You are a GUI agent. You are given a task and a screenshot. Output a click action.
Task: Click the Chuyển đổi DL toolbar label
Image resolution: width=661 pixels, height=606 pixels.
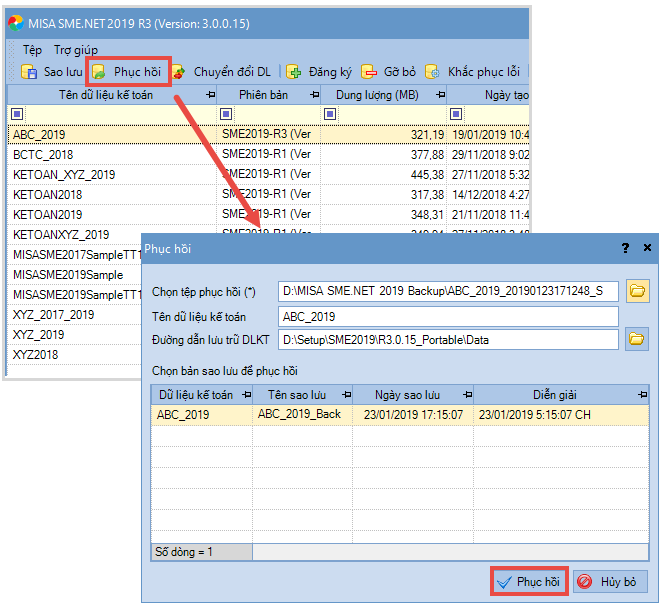click(232, 72)
